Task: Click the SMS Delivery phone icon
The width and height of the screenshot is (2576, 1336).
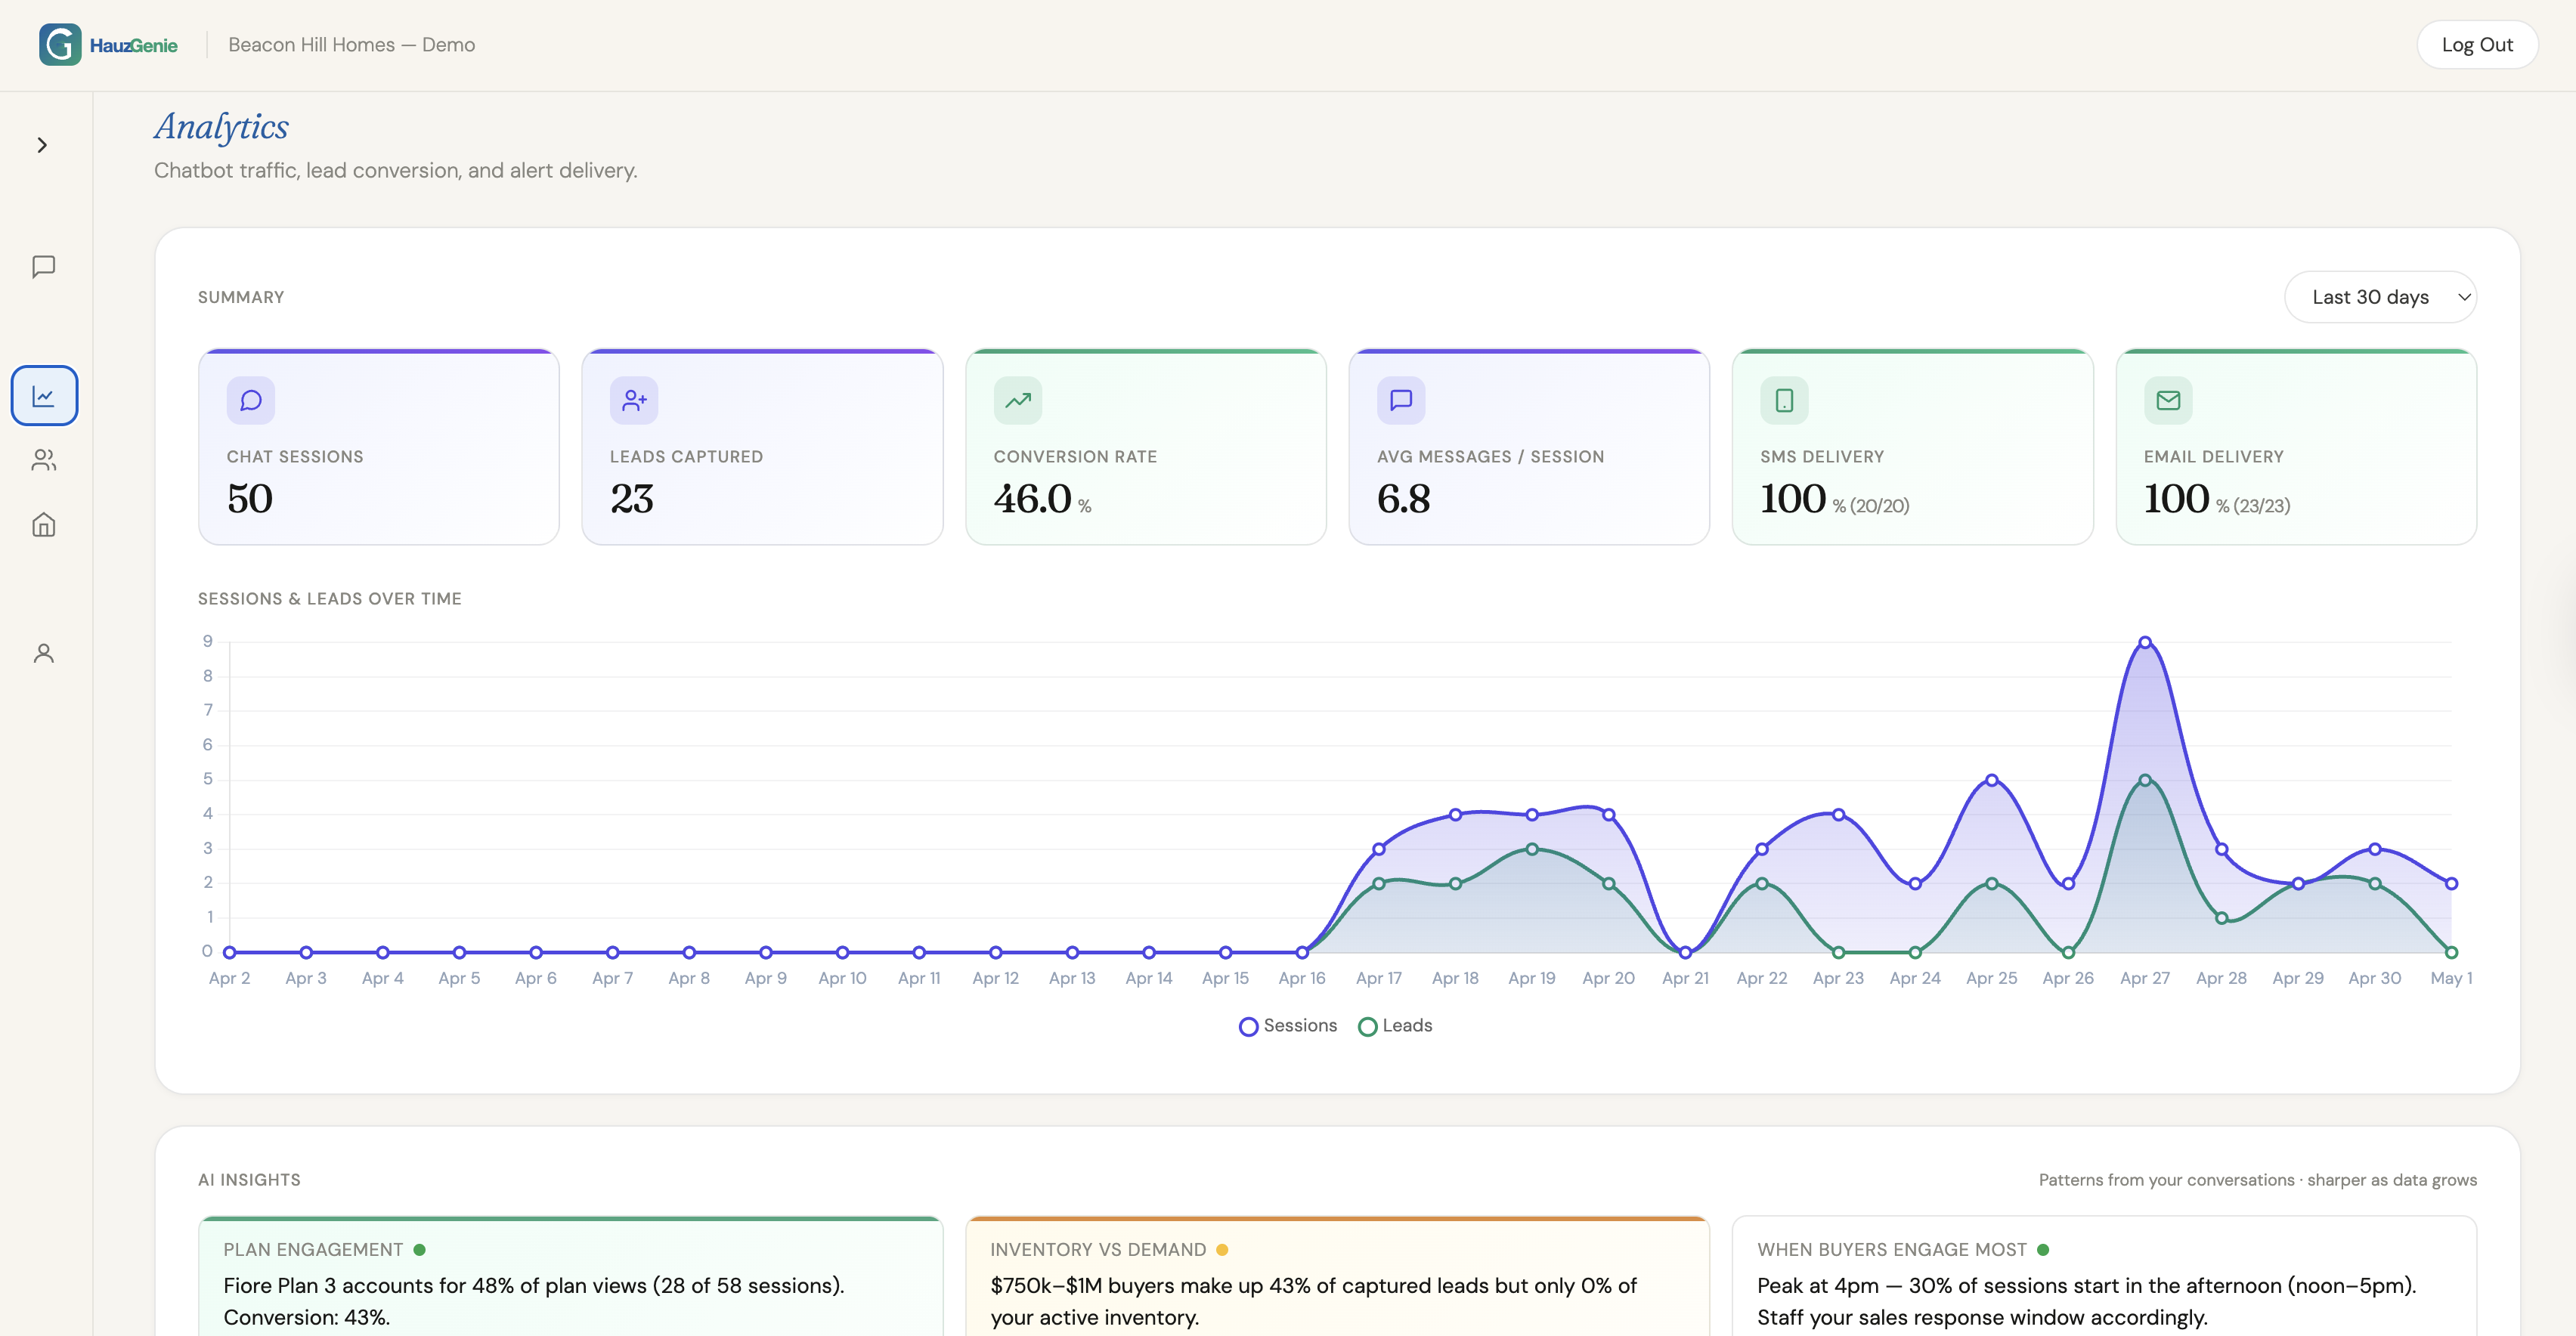Action: pos(1784,401)
